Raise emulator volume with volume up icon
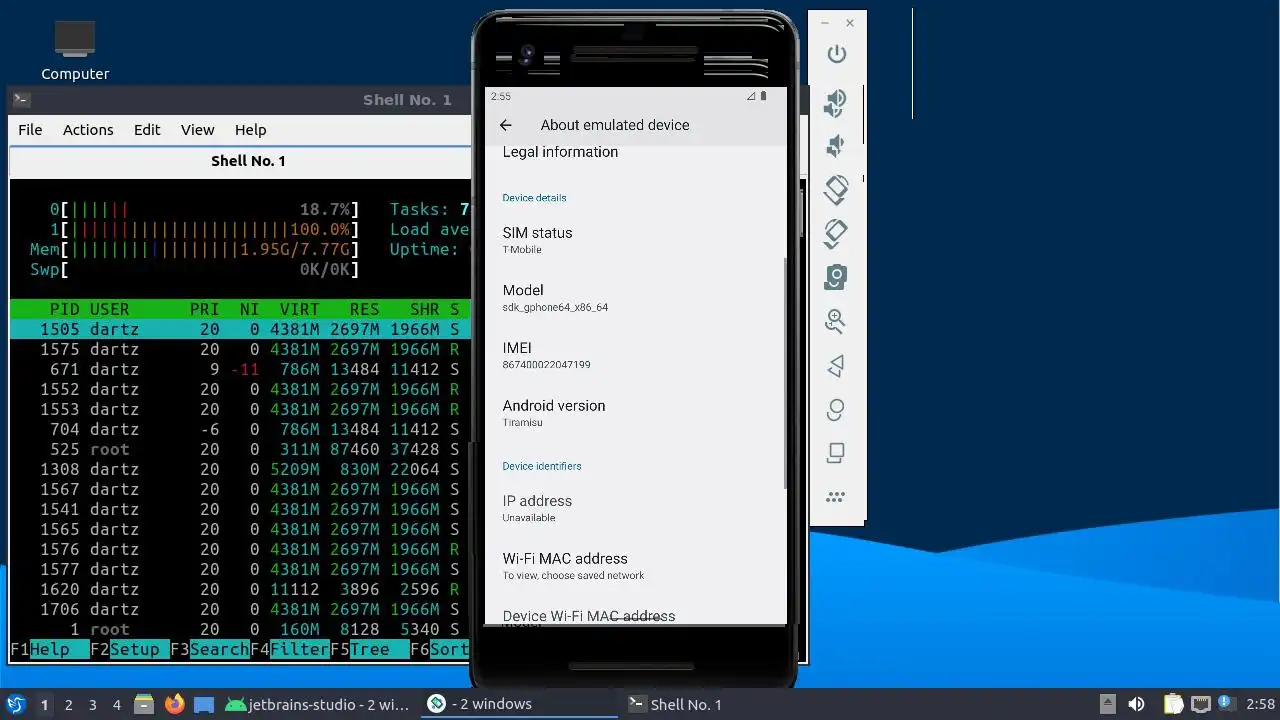The image size is (1280, 720). tap(836, 102)
